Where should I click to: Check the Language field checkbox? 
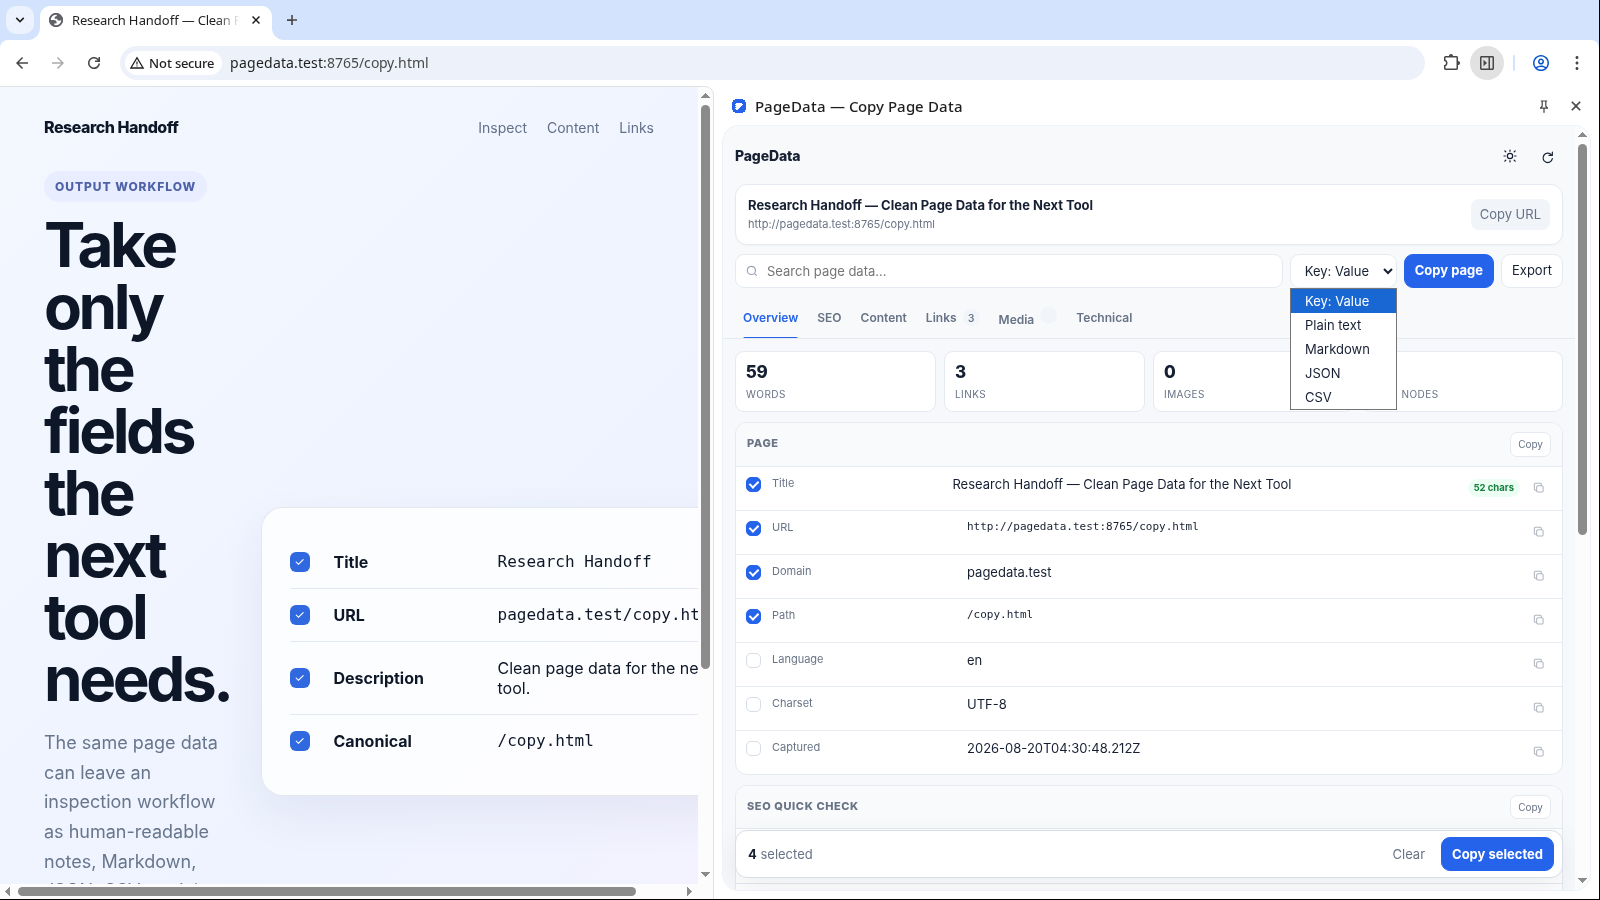pos(754,660)
